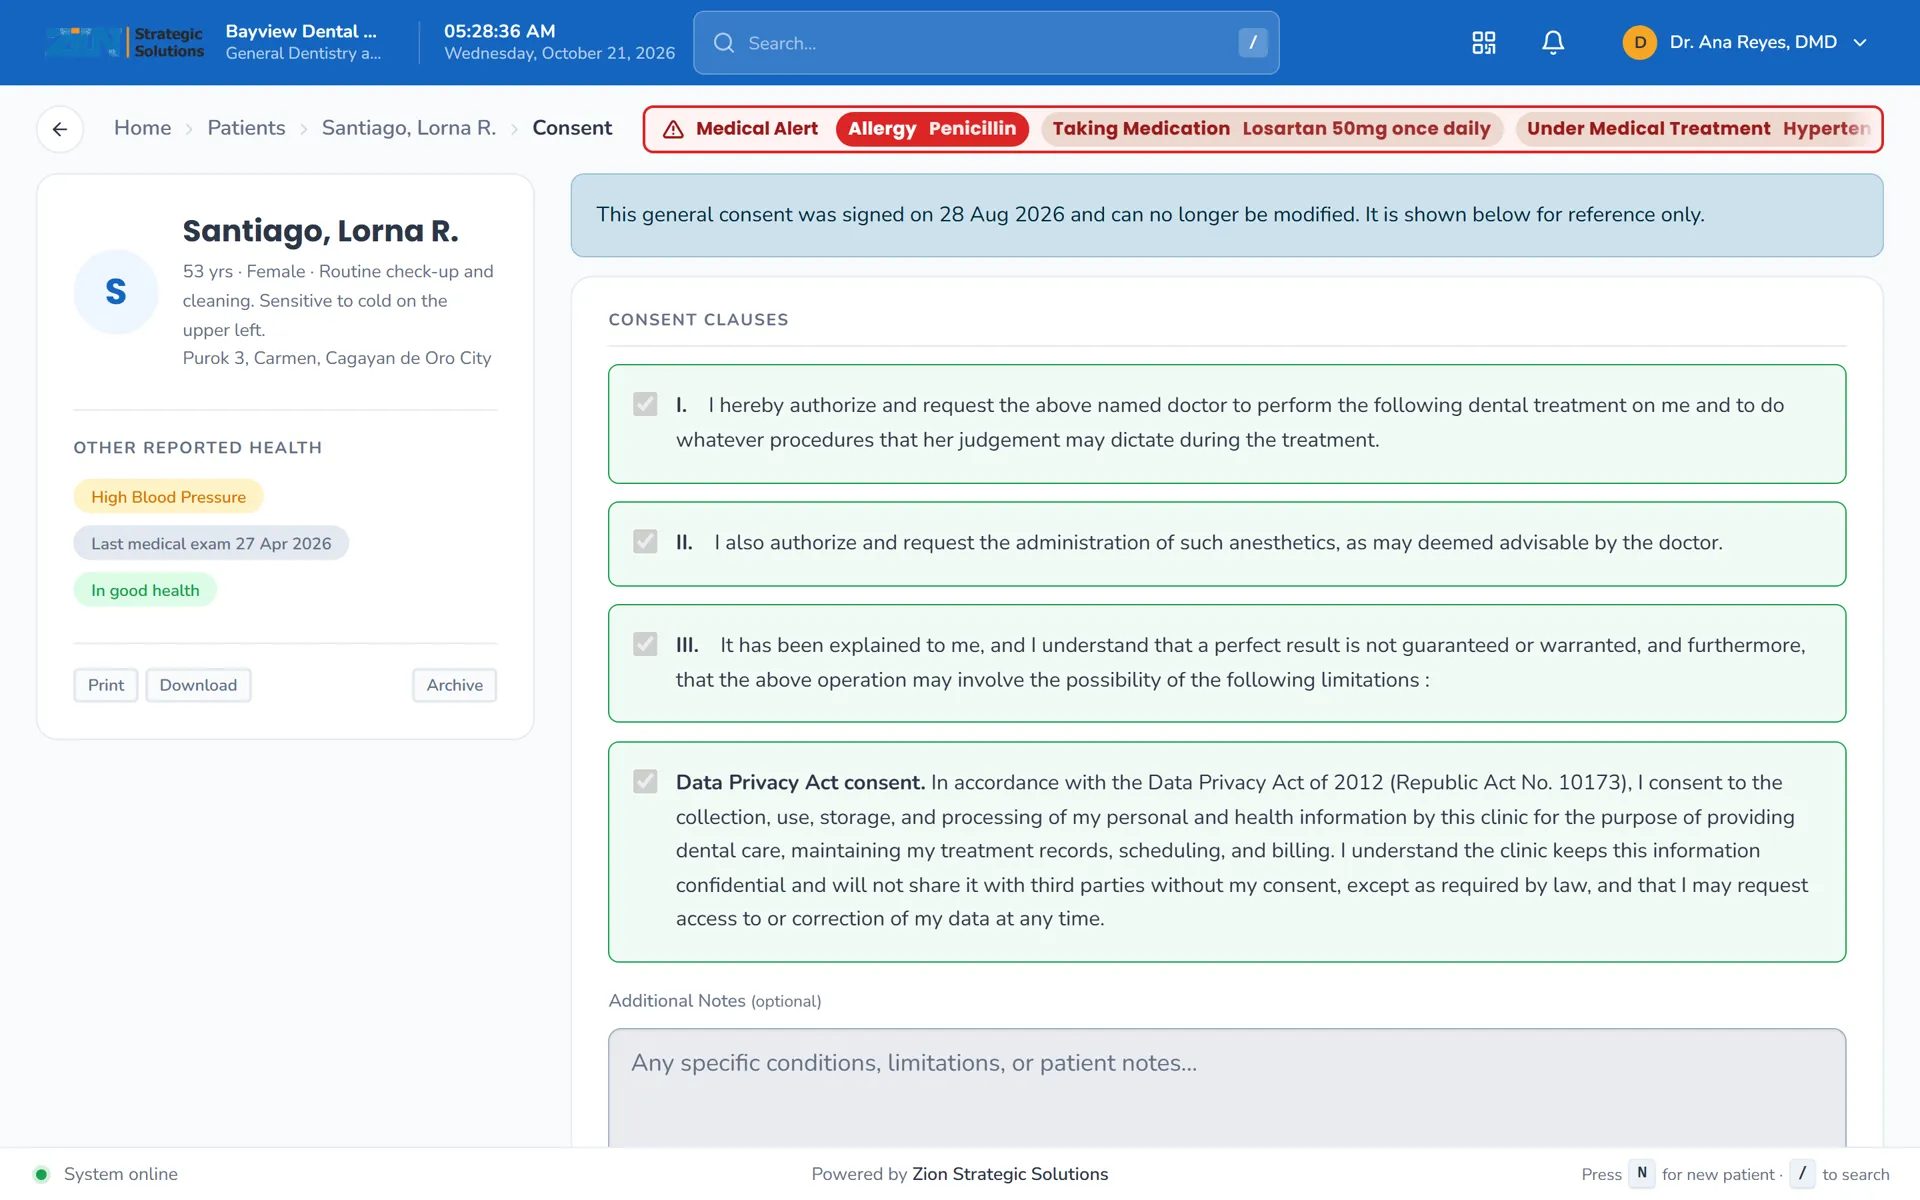Click the orange D user avatar
This screenshot has height=1200, width=1920.
tap(1639, 42)
